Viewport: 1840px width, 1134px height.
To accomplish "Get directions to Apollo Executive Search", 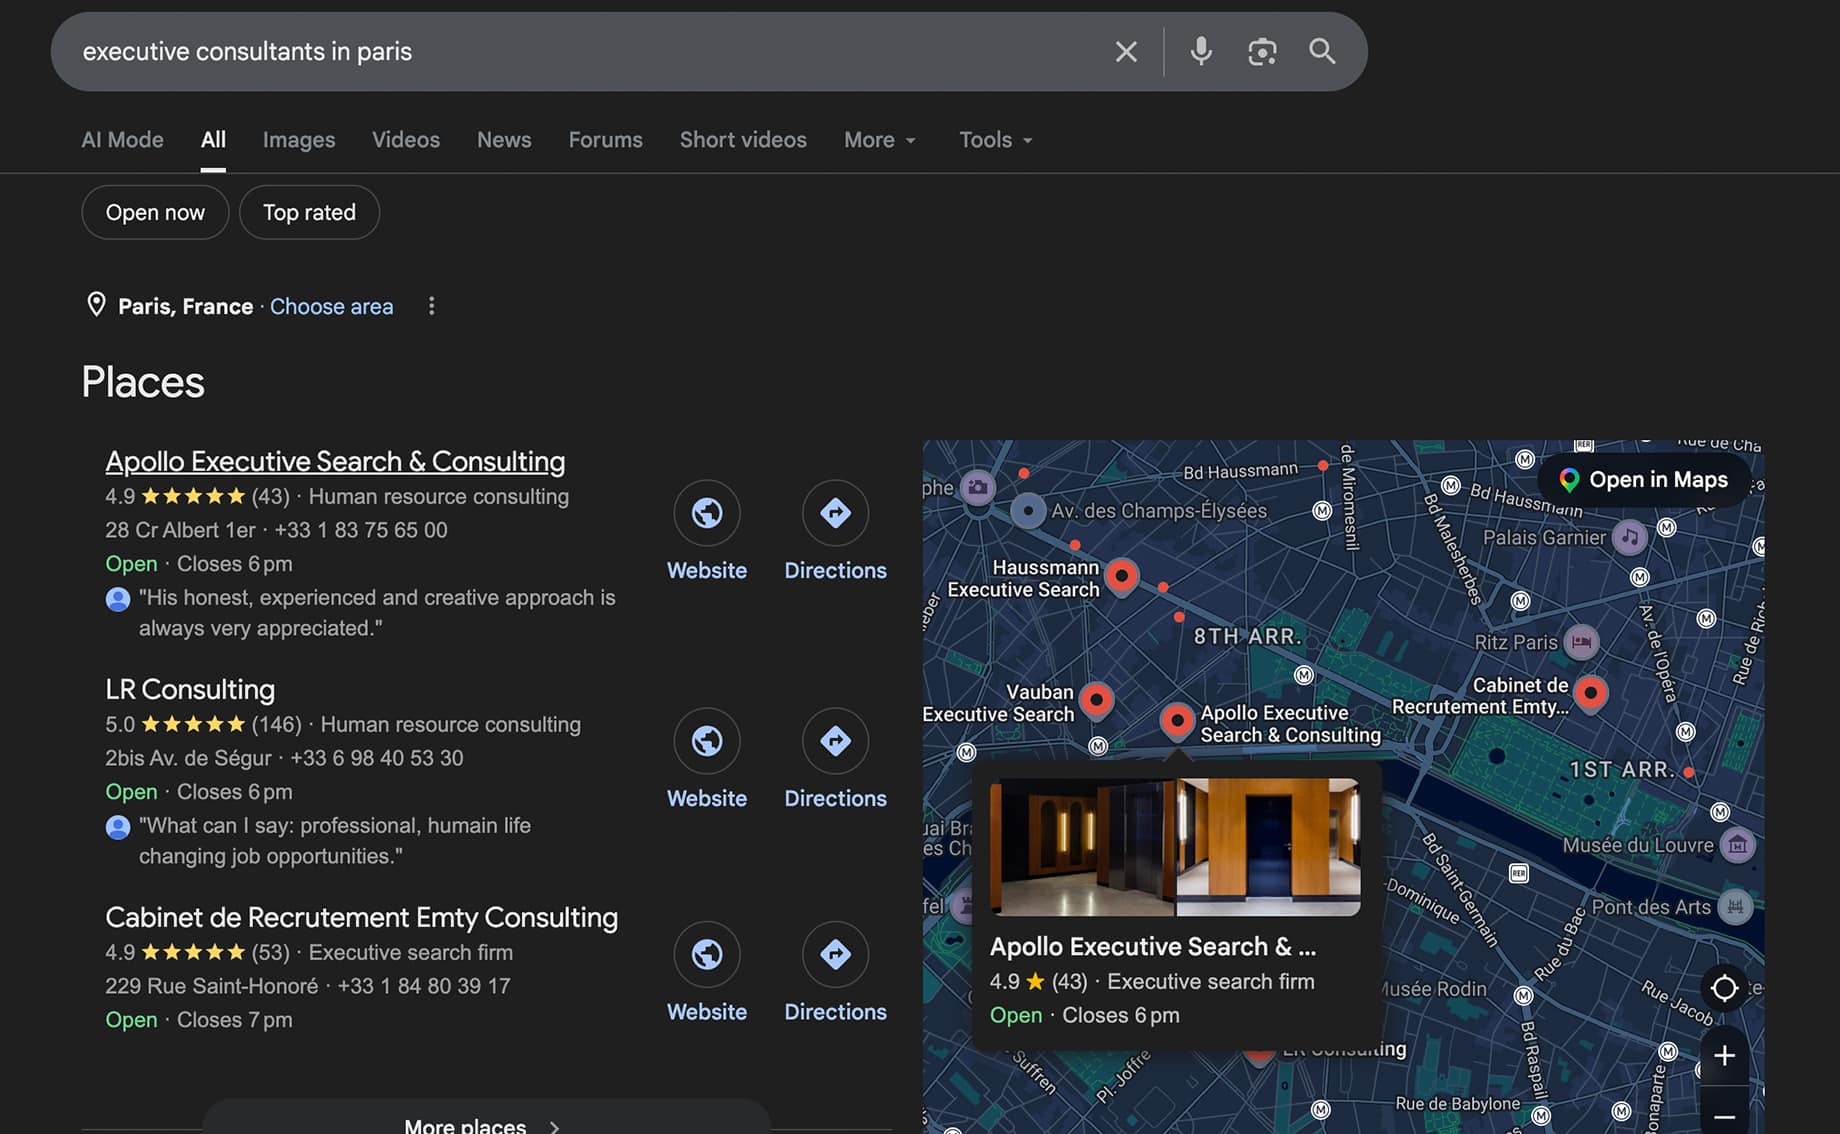I will pos(835,513).
